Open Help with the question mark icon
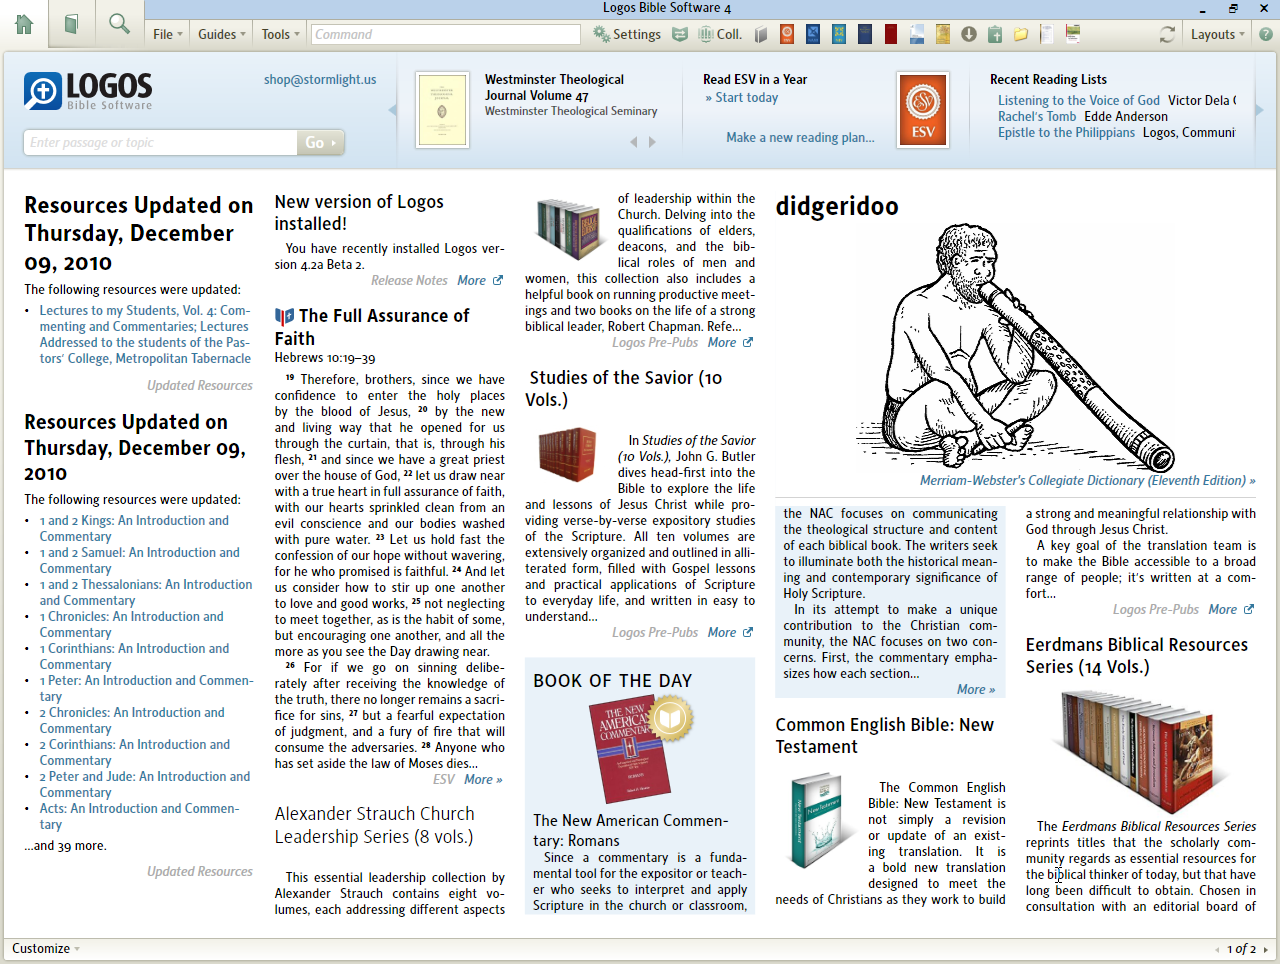The width and height of the screenshot is (1280, 964). [1266, 34]
